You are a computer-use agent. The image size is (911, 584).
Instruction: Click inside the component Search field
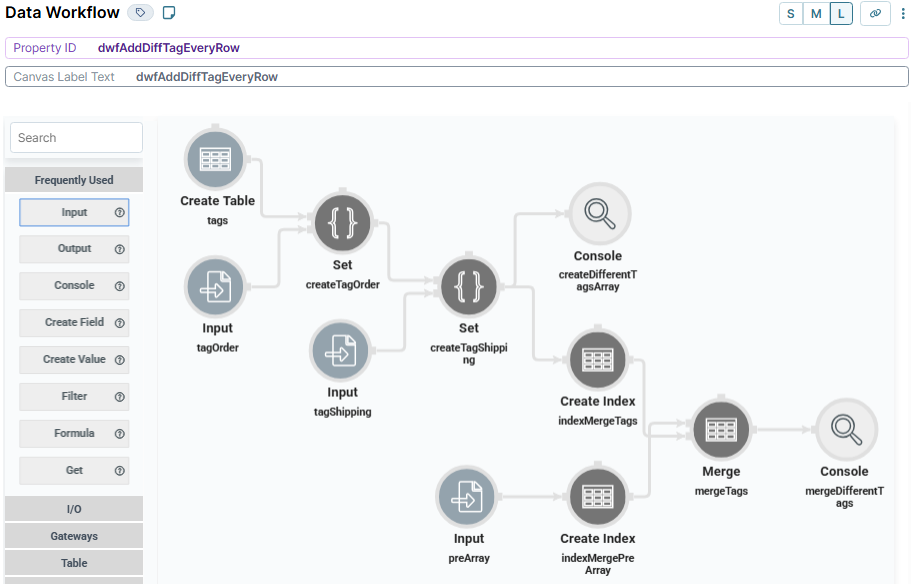coord(75,137)
